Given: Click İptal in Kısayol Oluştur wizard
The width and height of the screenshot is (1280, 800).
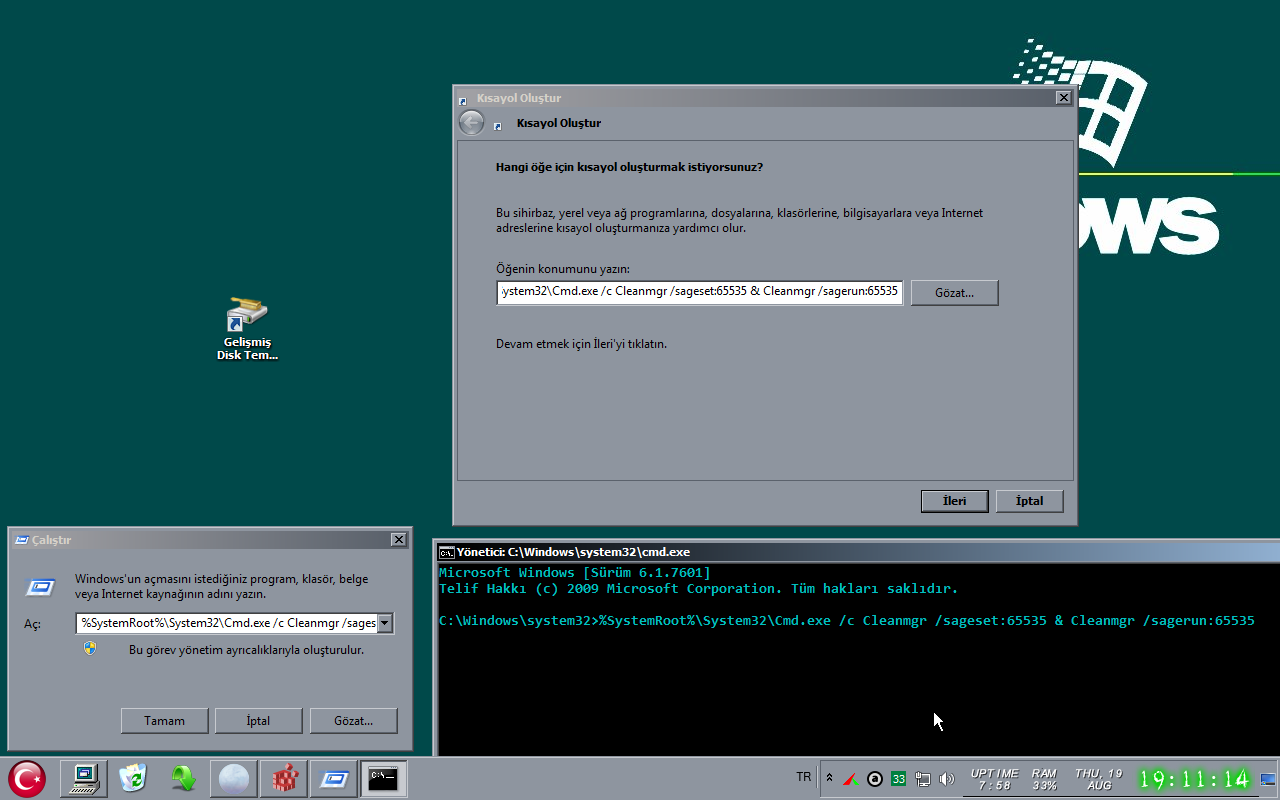Looking at the screenshot, I should point(1029,501).
